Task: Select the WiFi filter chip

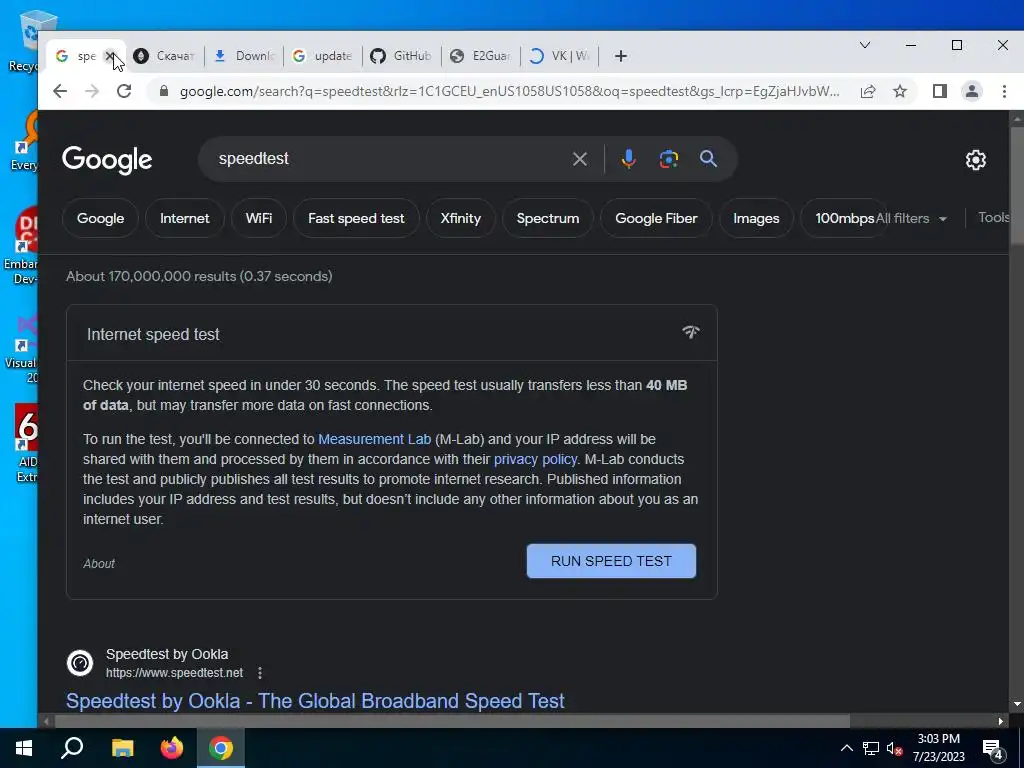Action: [x=259, y=218]
